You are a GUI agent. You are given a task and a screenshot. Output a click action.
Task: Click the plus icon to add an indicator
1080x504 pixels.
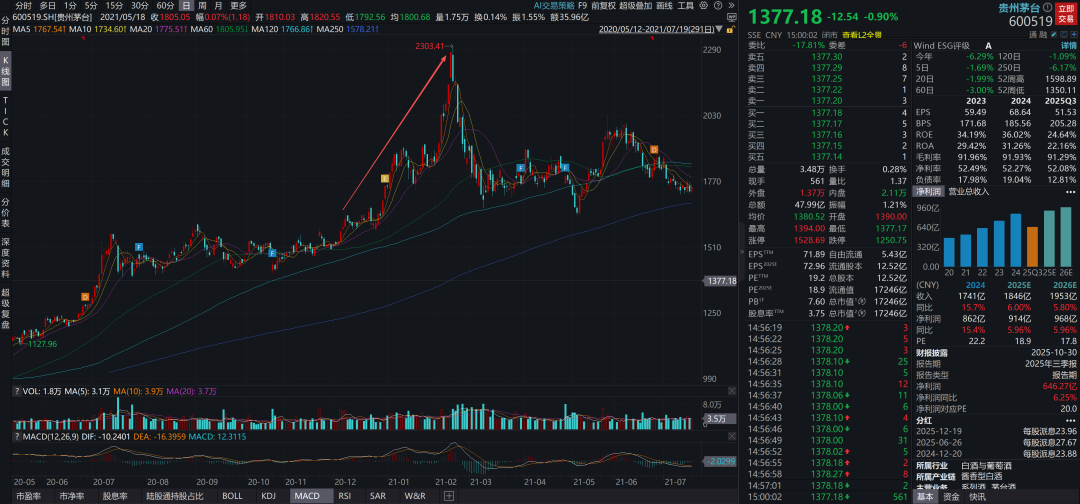point(449,495)
